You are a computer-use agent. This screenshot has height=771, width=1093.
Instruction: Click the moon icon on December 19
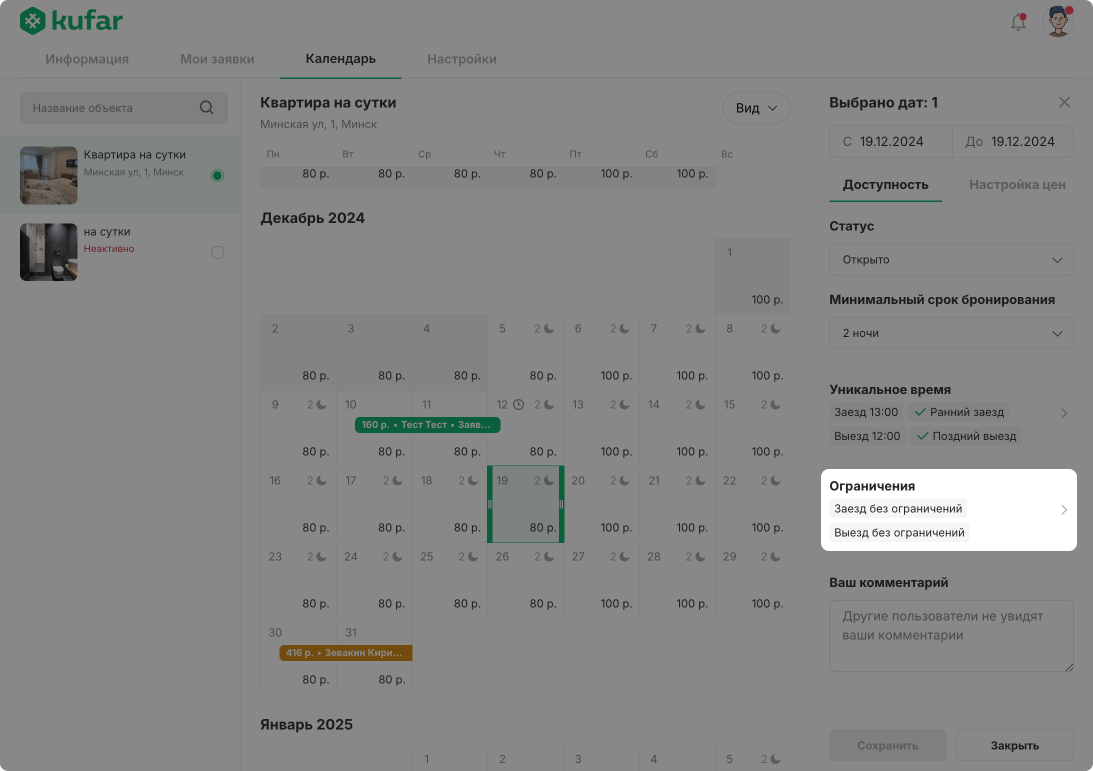pos(549,480)
